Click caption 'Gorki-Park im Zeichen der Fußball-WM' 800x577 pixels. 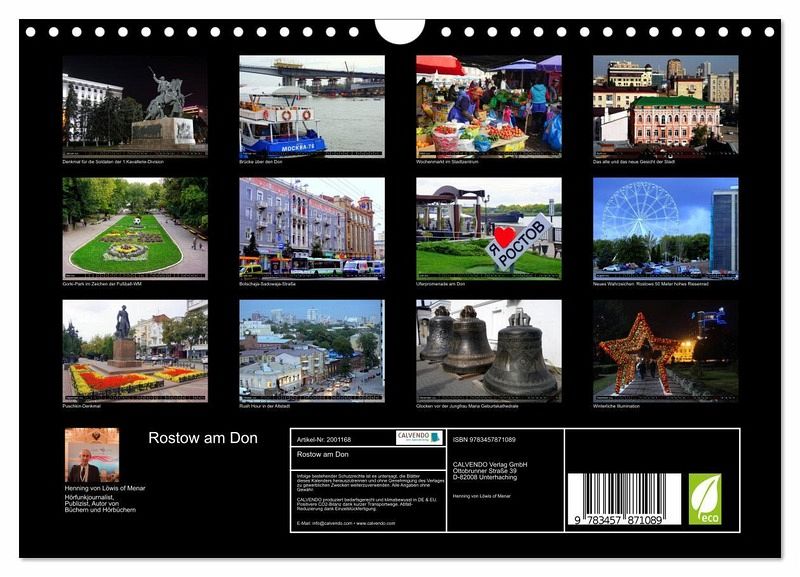pos(102,284)
